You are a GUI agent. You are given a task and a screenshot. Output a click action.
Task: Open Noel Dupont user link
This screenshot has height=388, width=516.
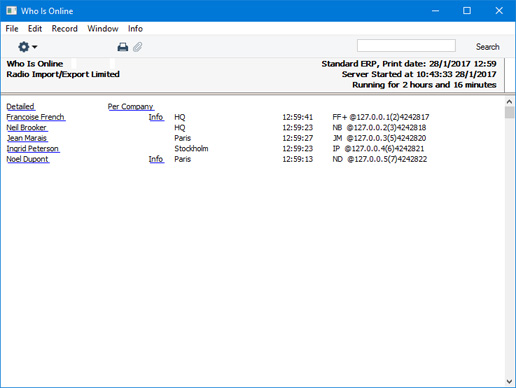[28, 159]
